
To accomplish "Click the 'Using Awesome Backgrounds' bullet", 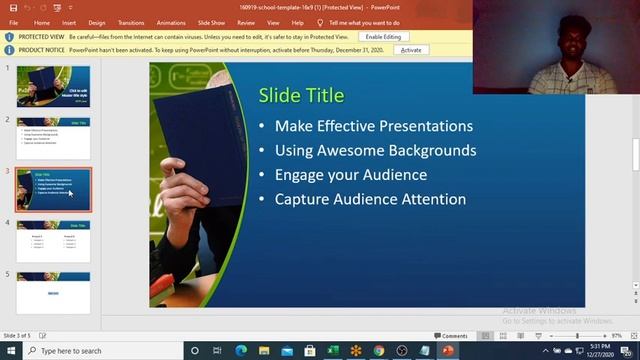I will click(375, 151).
